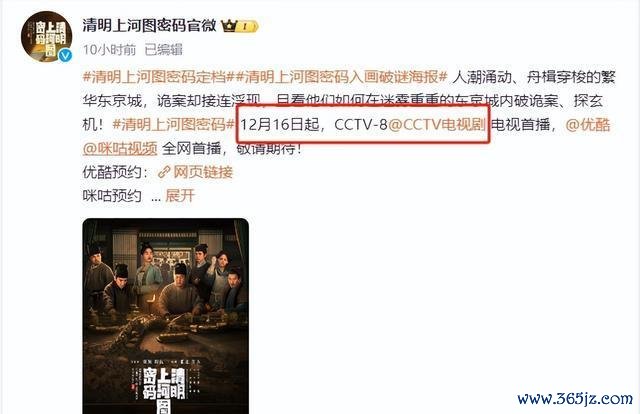640x414 pixels.
Task: Visit the @优酷 mention
Action: 588,125
